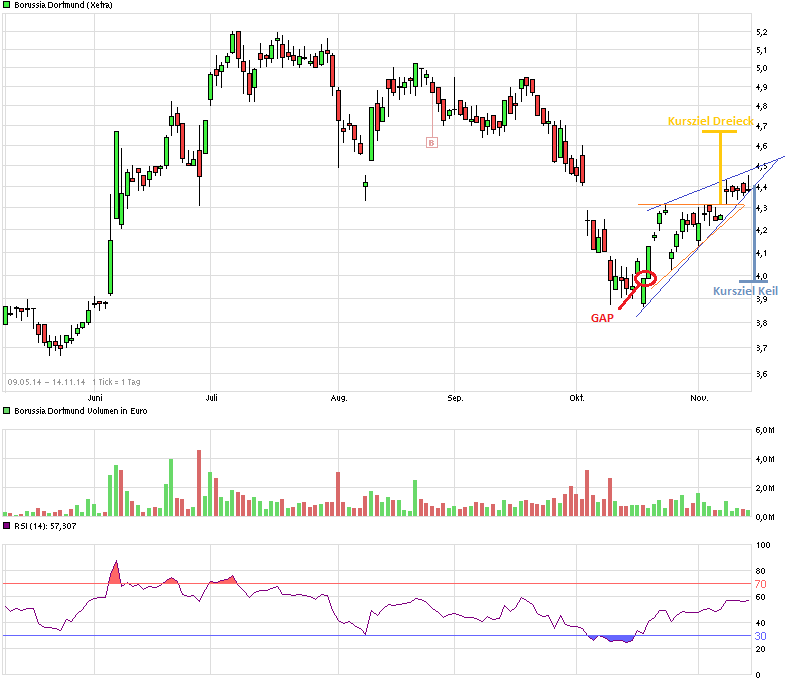Screen dimensions: 792x684
Task: Click the red 70 RSI threshold label
Action: (761, 584)
